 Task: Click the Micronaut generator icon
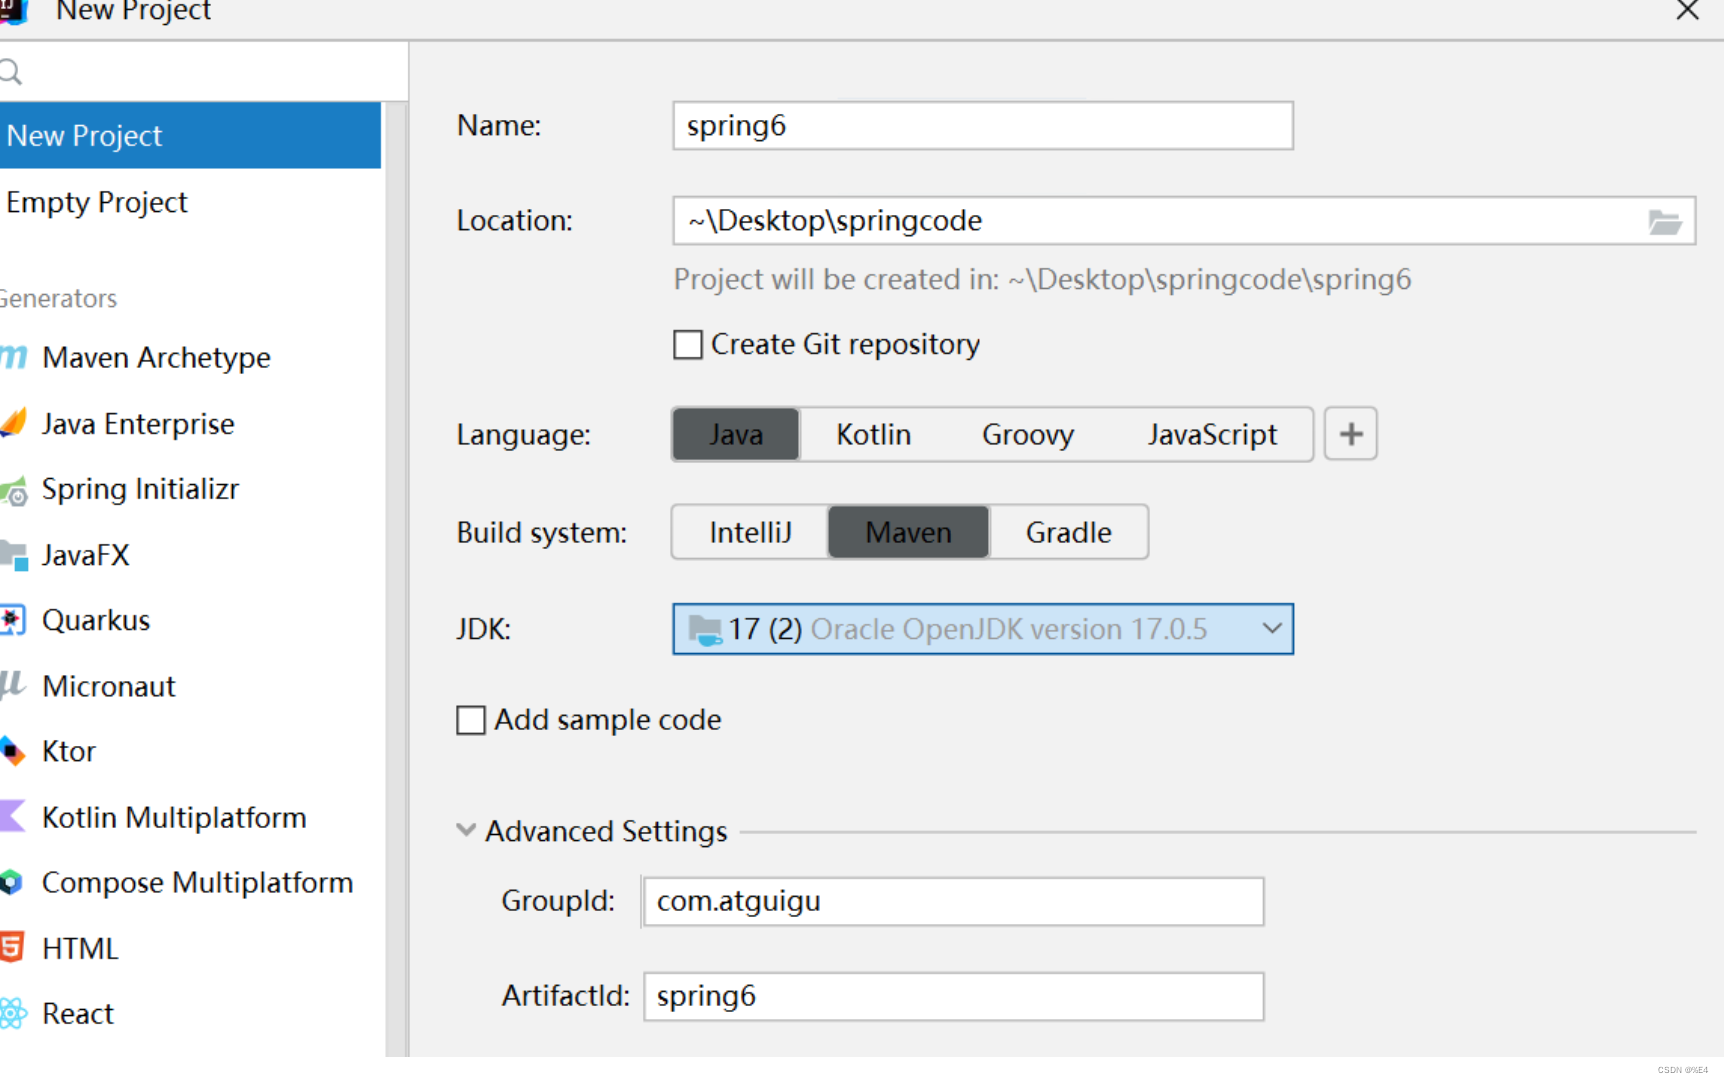pos(12,685)
